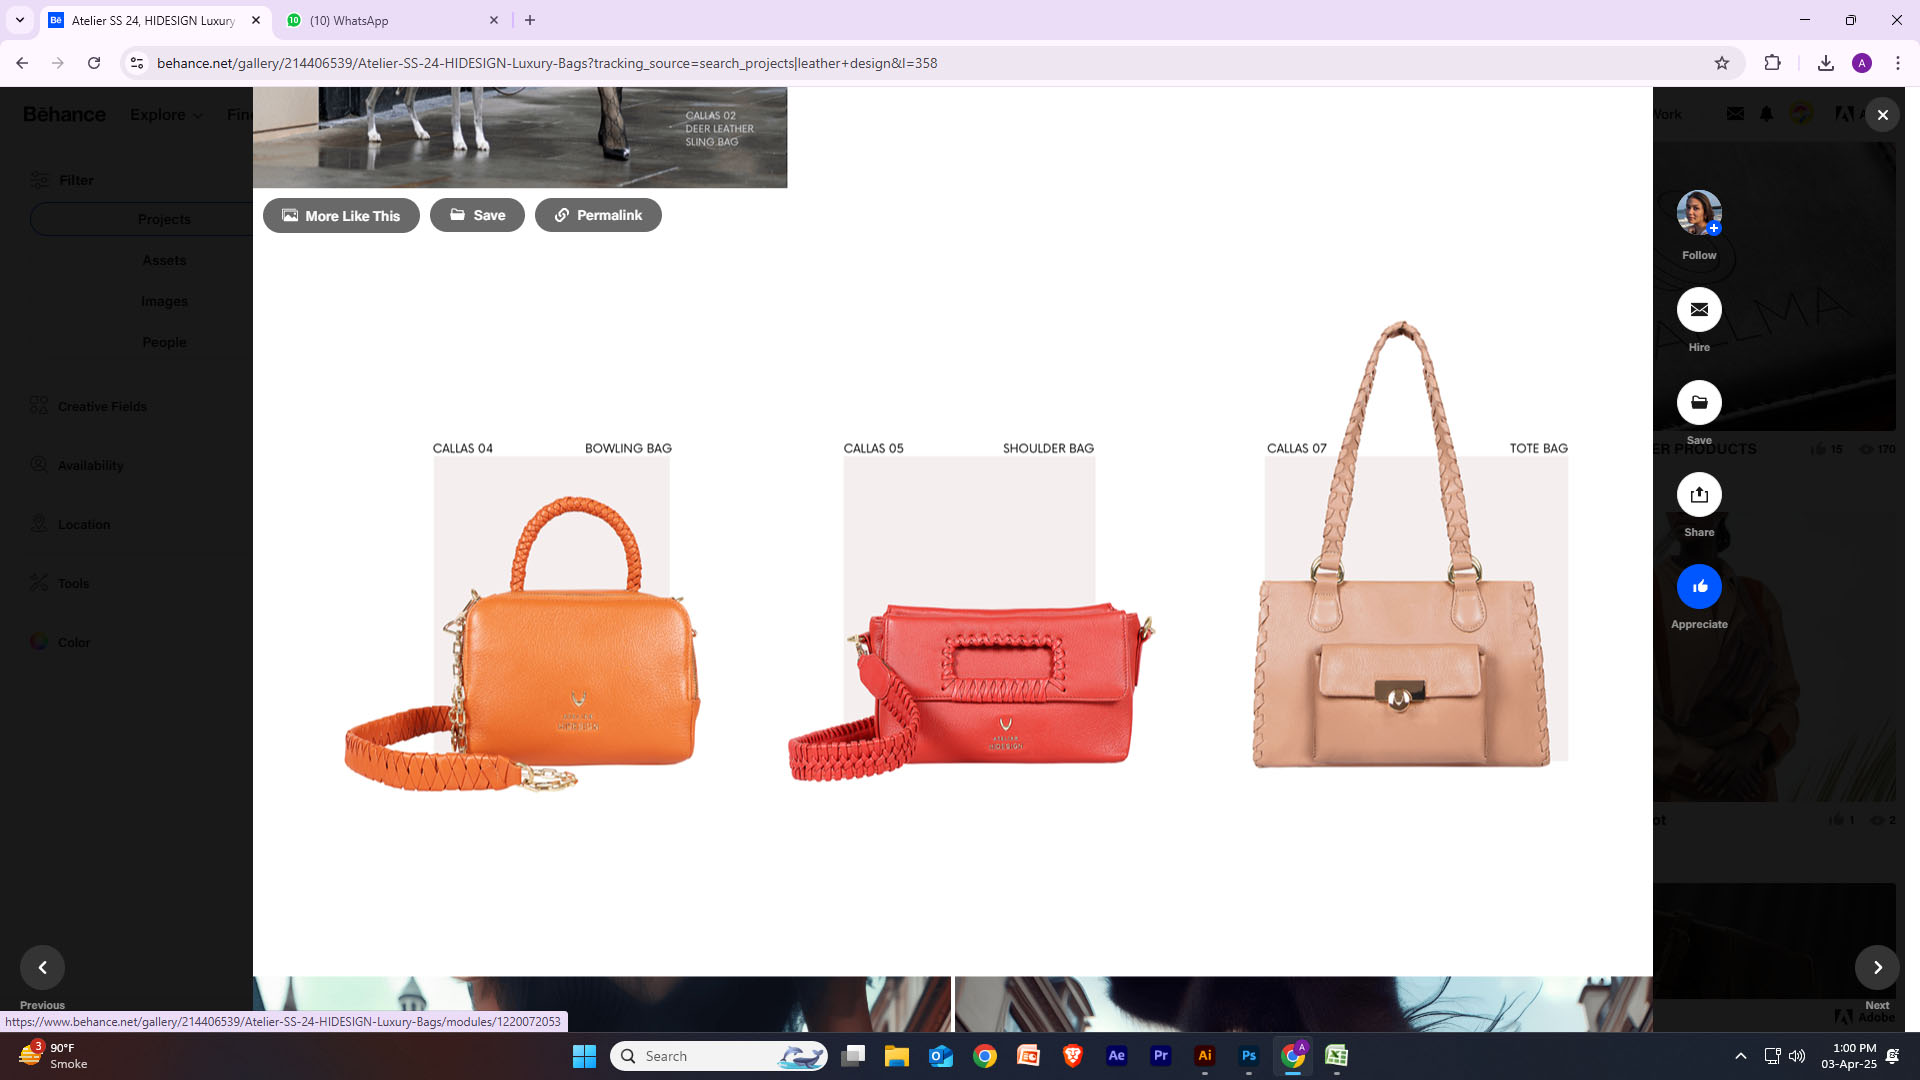Click the Permalink button
Viewport: 1920px width, 1080px height.
tap(598, 215)
